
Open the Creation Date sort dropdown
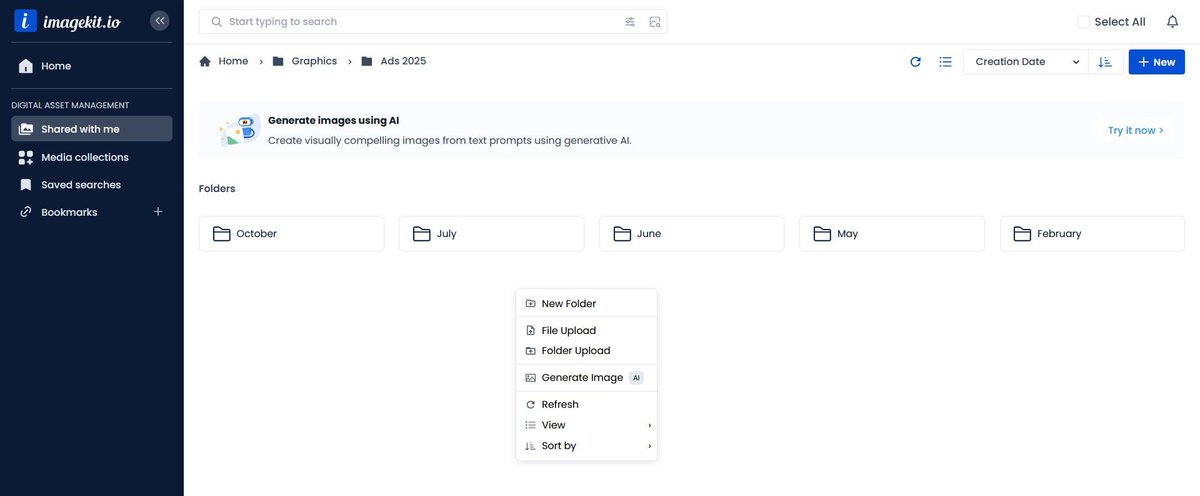(x=1025, y=62)
